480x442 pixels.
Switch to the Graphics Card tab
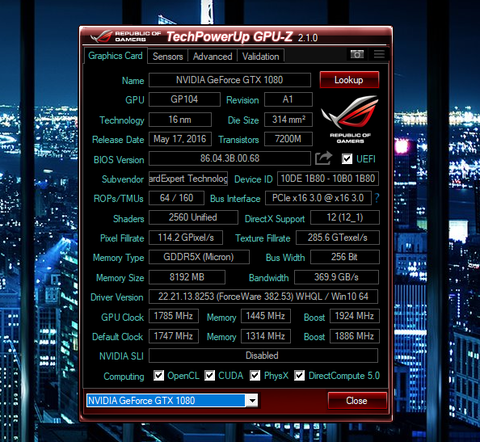115,56
